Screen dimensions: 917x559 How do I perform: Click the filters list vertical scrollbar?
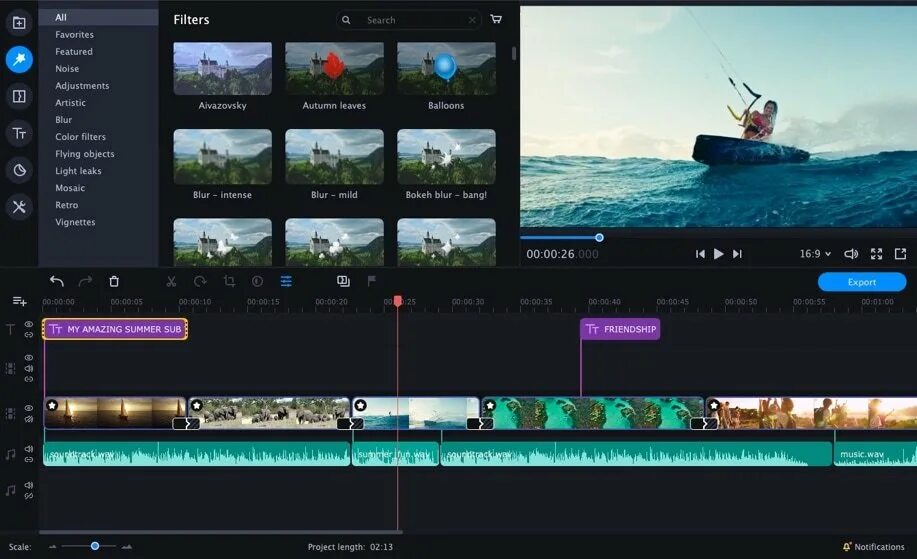[x=514, y=53]
